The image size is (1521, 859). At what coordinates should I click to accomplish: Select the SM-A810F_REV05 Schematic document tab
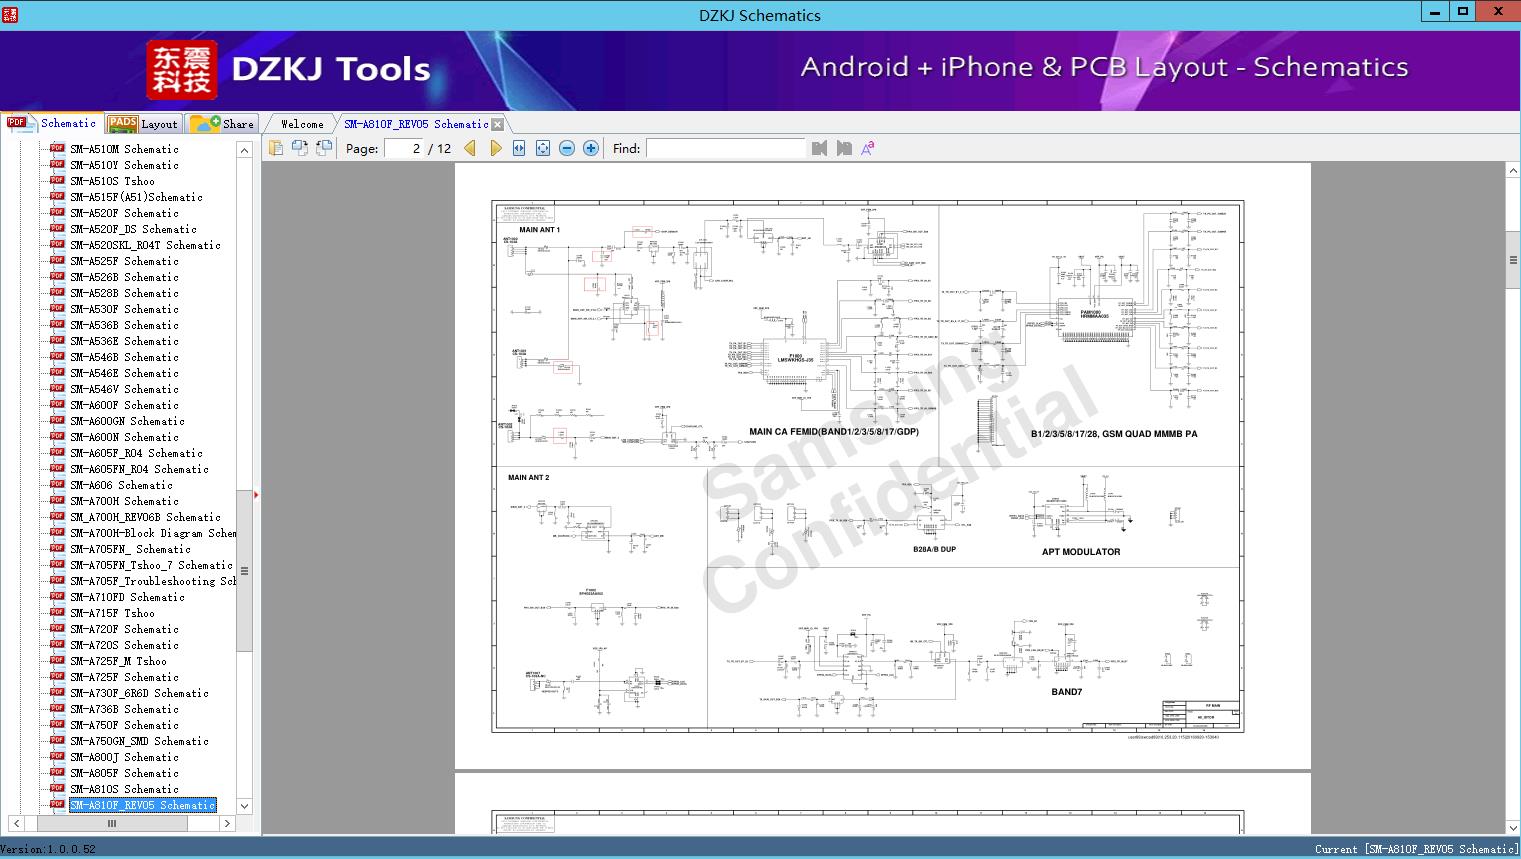click(x=416, y=124)
